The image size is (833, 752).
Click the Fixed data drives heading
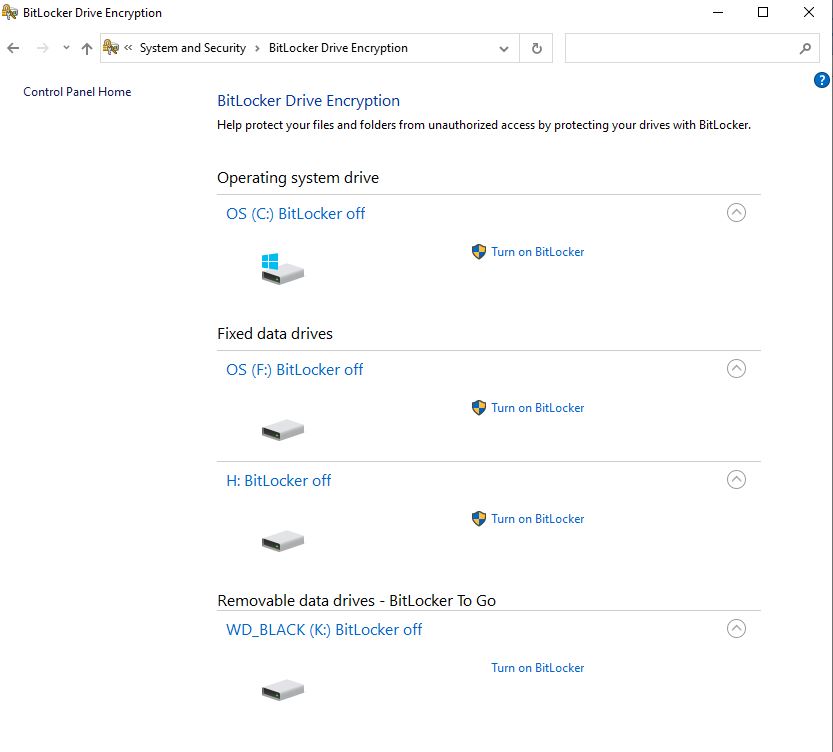[275, 334]
